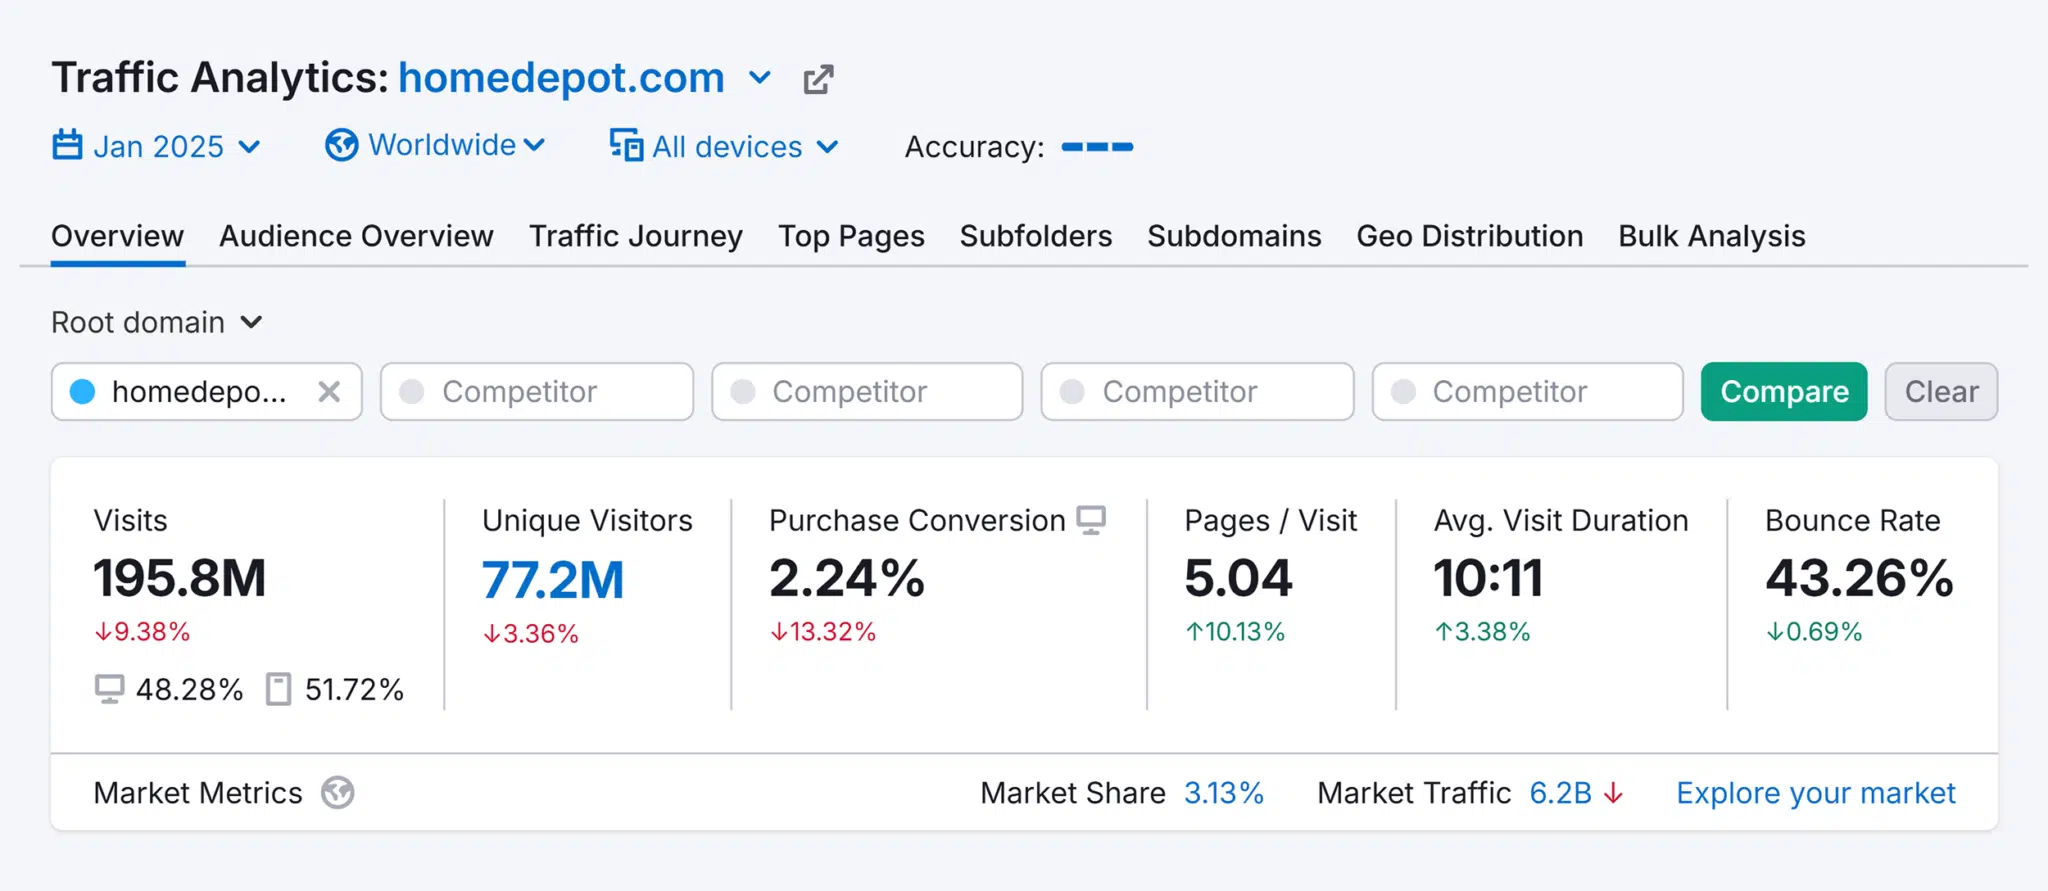The height and width of the screenshot is (891, 2048).
Task: Click the mobile share icon showing 51.72%
Action: [x=278, y=689]
